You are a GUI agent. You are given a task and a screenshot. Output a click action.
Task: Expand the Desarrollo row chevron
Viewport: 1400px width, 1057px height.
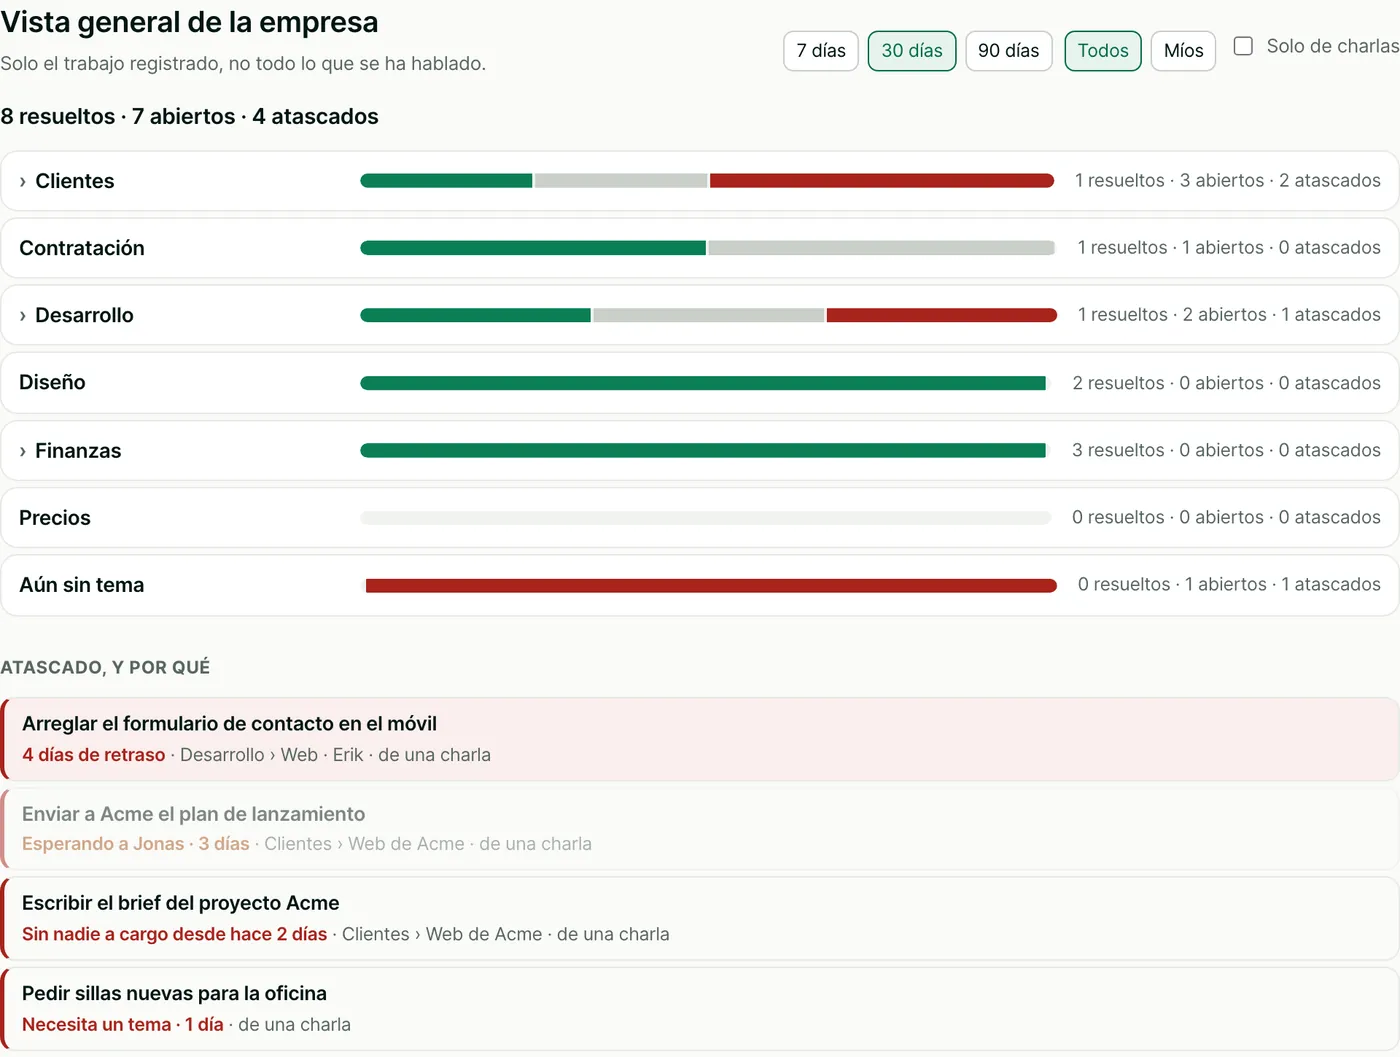(x=22, y=316)
